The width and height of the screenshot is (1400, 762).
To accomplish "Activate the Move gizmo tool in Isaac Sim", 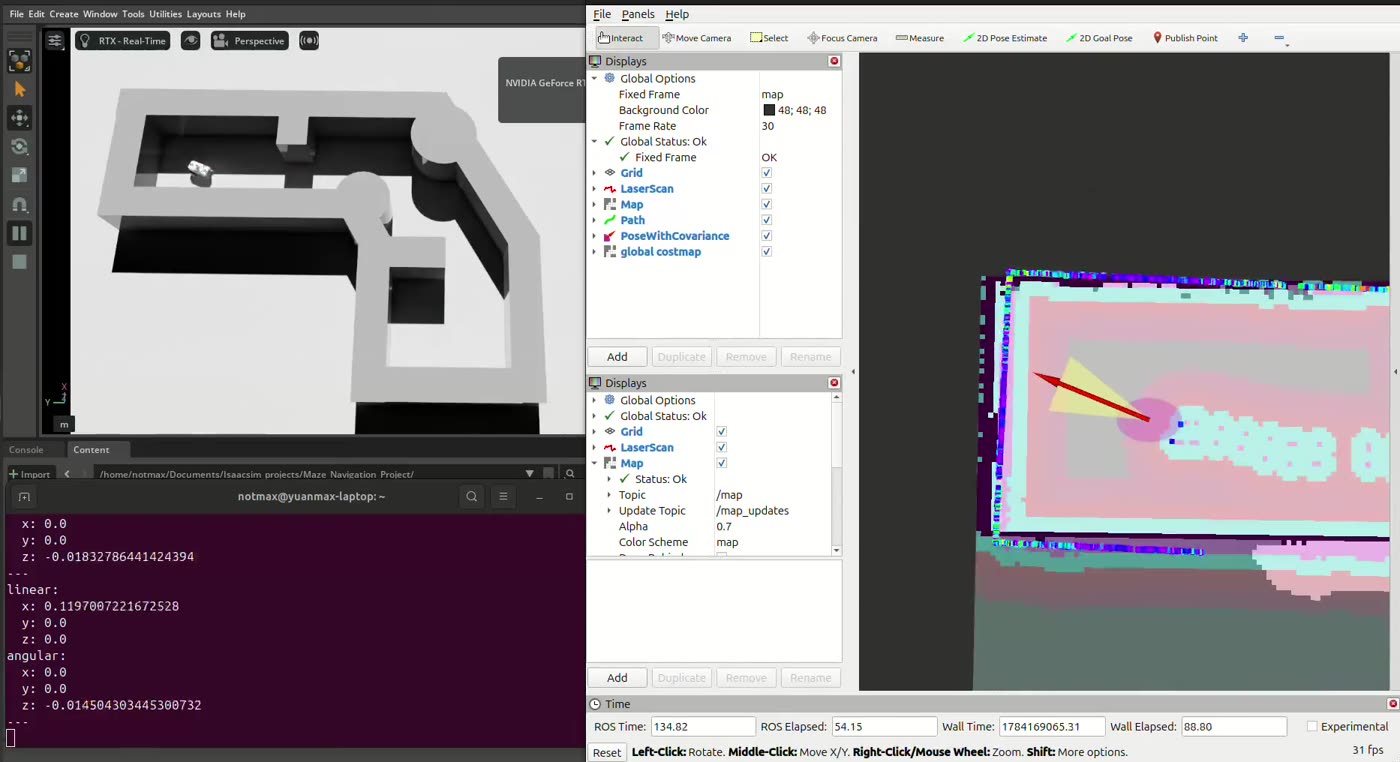I will click(19, 118).
